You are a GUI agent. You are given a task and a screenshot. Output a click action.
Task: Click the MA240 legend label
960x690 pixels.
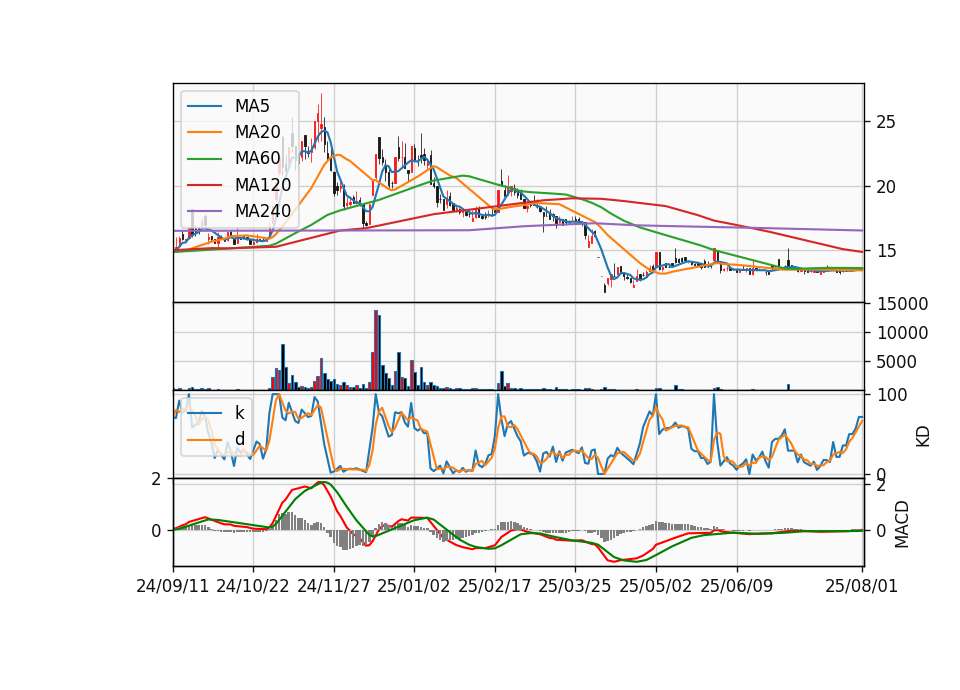click(263, 211)
